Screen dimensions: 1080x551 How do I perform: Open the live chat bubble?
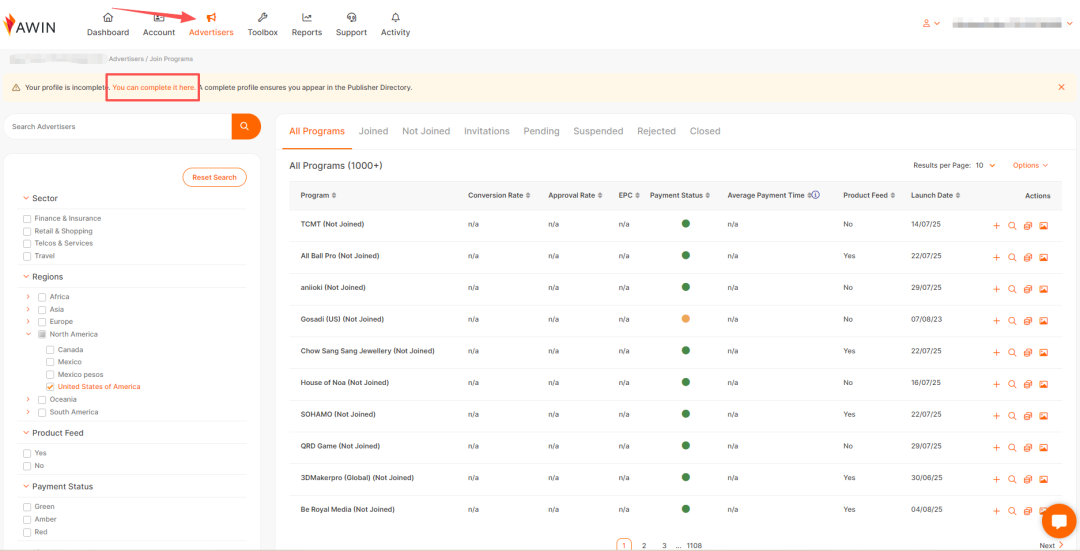click(x=1059, y=521)
